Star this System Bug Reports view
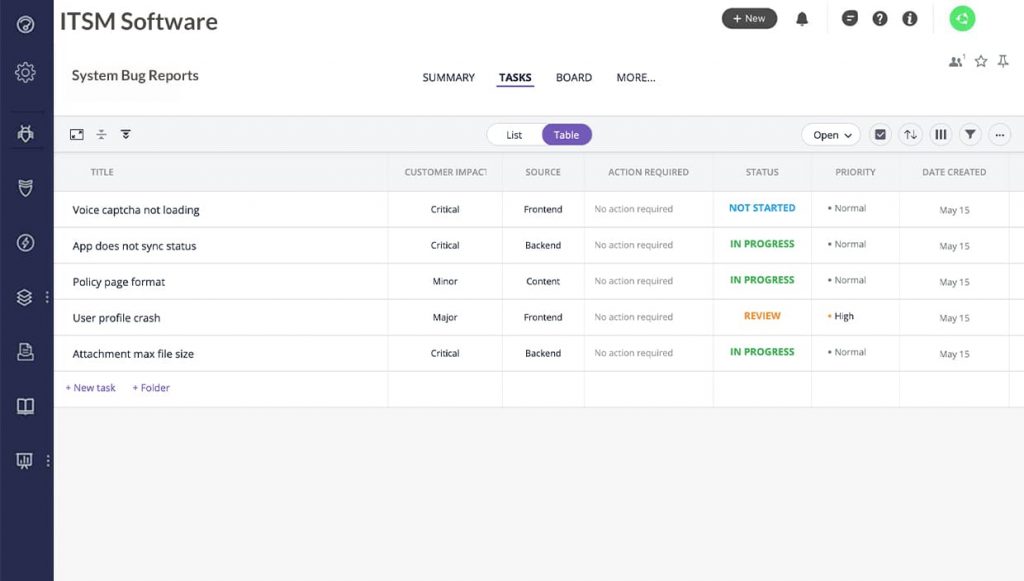Screen dimensions: 1024x581 [981, 62]
